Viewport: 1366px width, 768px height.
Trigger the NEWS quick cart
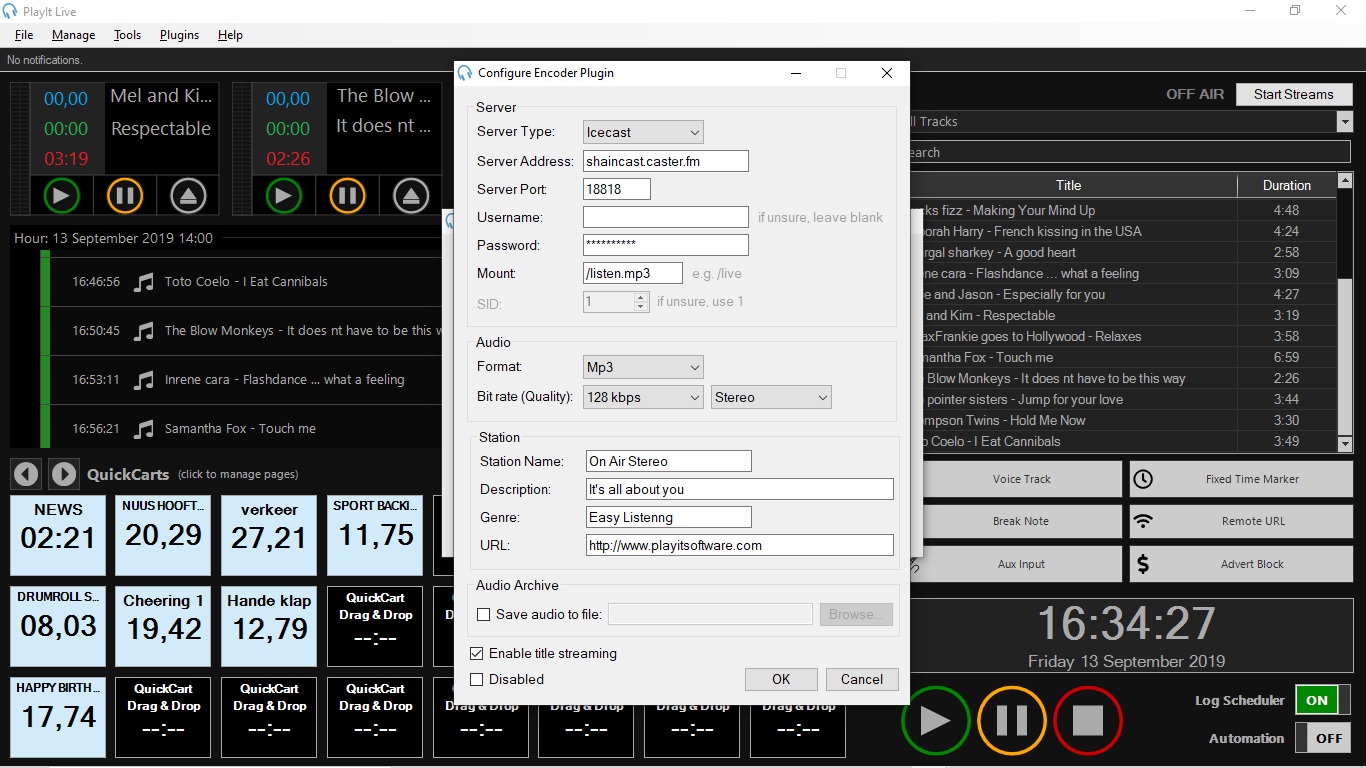[x=58, y=535]
